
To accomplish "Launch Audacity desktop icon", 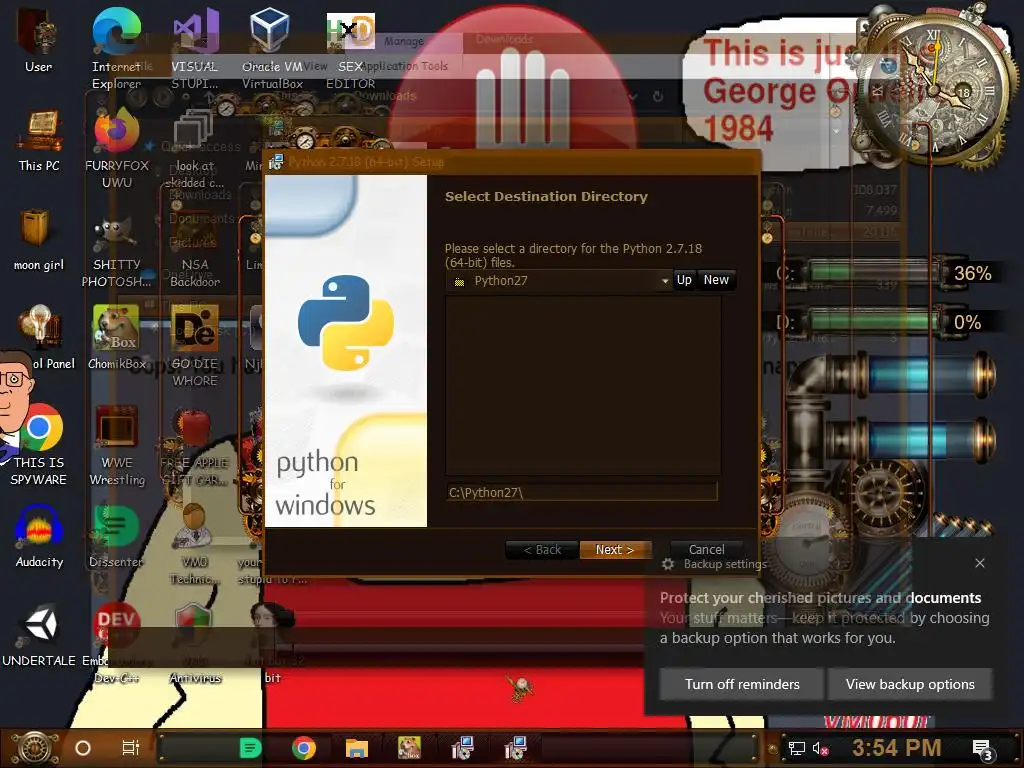I will coord(39,537).
